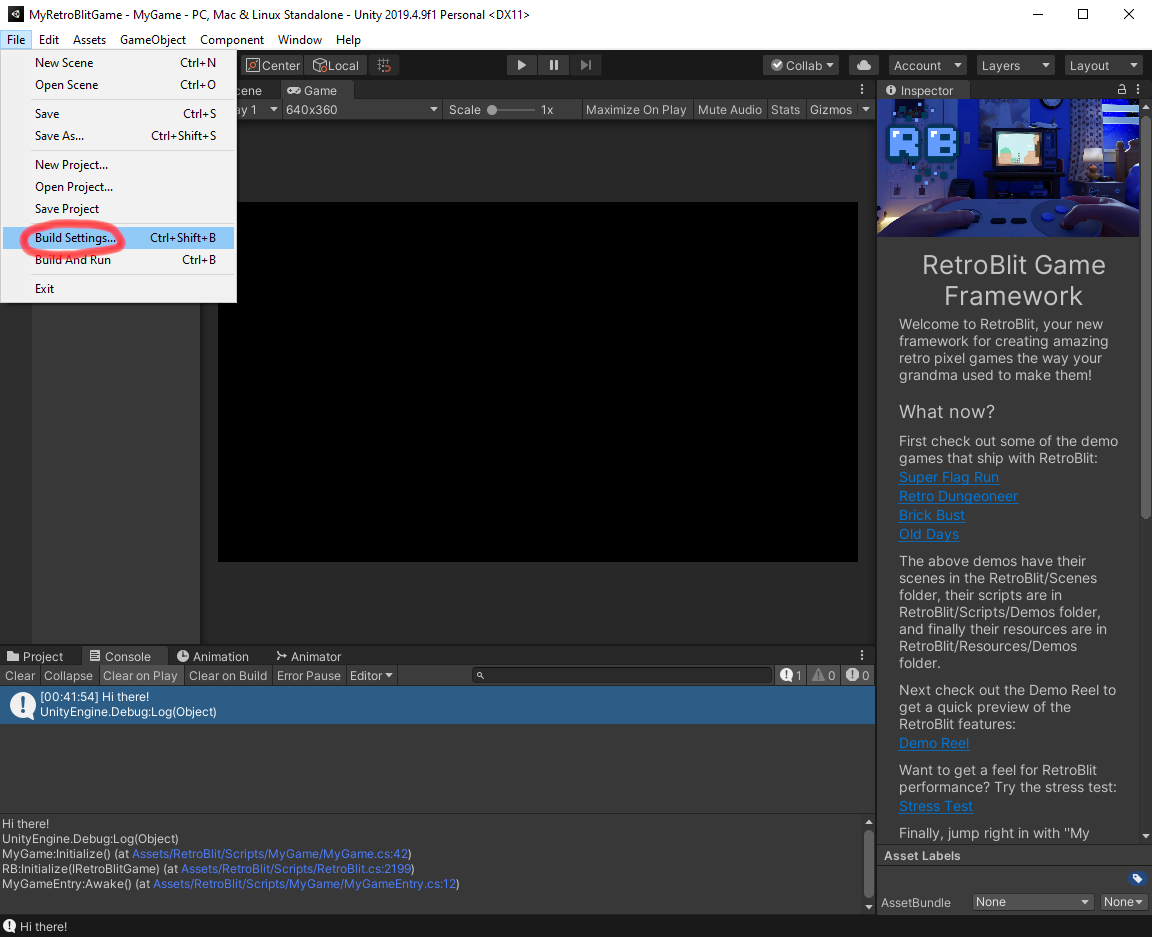Toggle pivot Center handle button

pyautogui.click(x=273, y=65)
